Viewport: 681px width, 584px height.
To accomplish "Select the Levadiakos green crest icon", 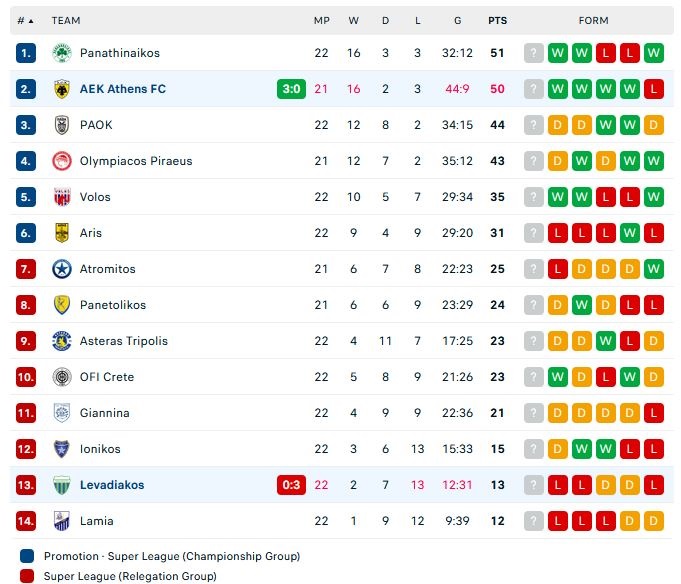I will pos(62,485).
